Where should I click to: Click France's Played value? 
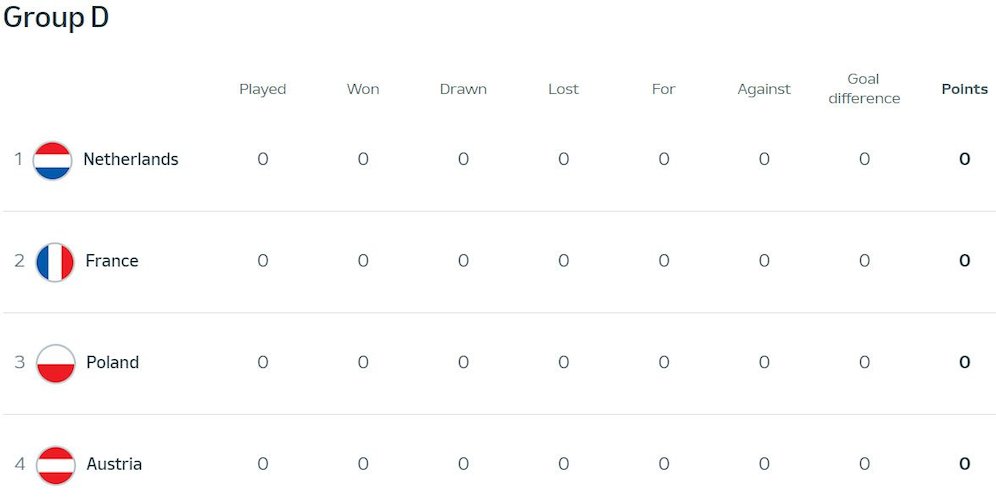click(x=263, y=261)
